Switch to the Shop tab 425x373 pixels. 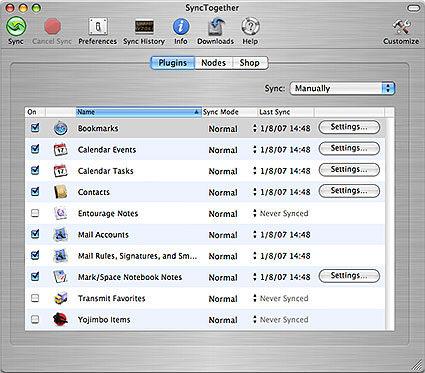[250, 63]
